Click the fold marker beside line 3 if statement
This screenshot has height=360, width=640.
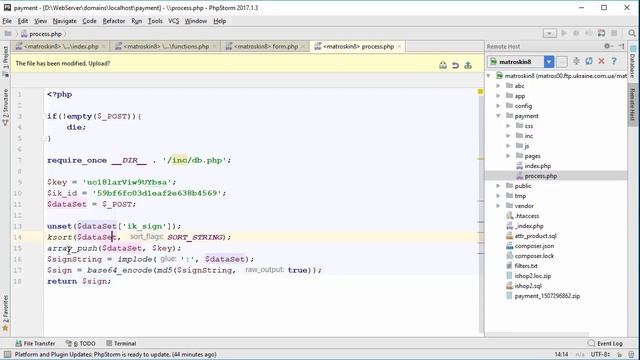tap(44, 116)
